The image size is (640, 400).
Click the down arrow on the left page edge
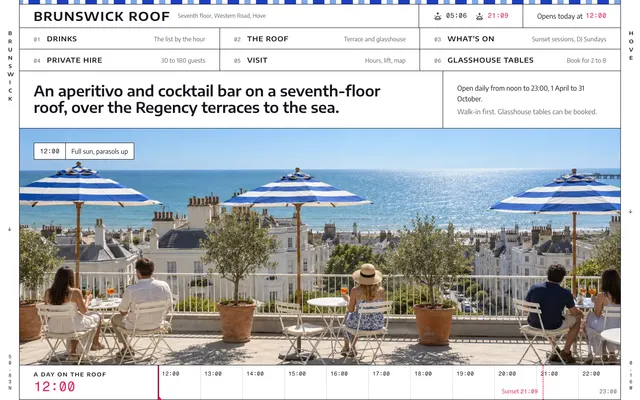(9, 229)
